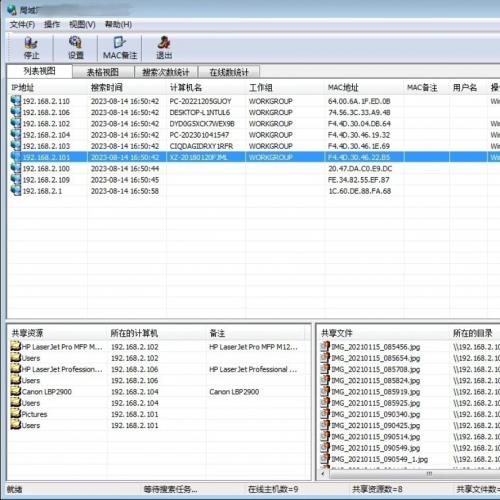Select file IMG_20210115_090549.jpg
The image size is (500, 500).
pyautogui.click(x=376, y=448)
